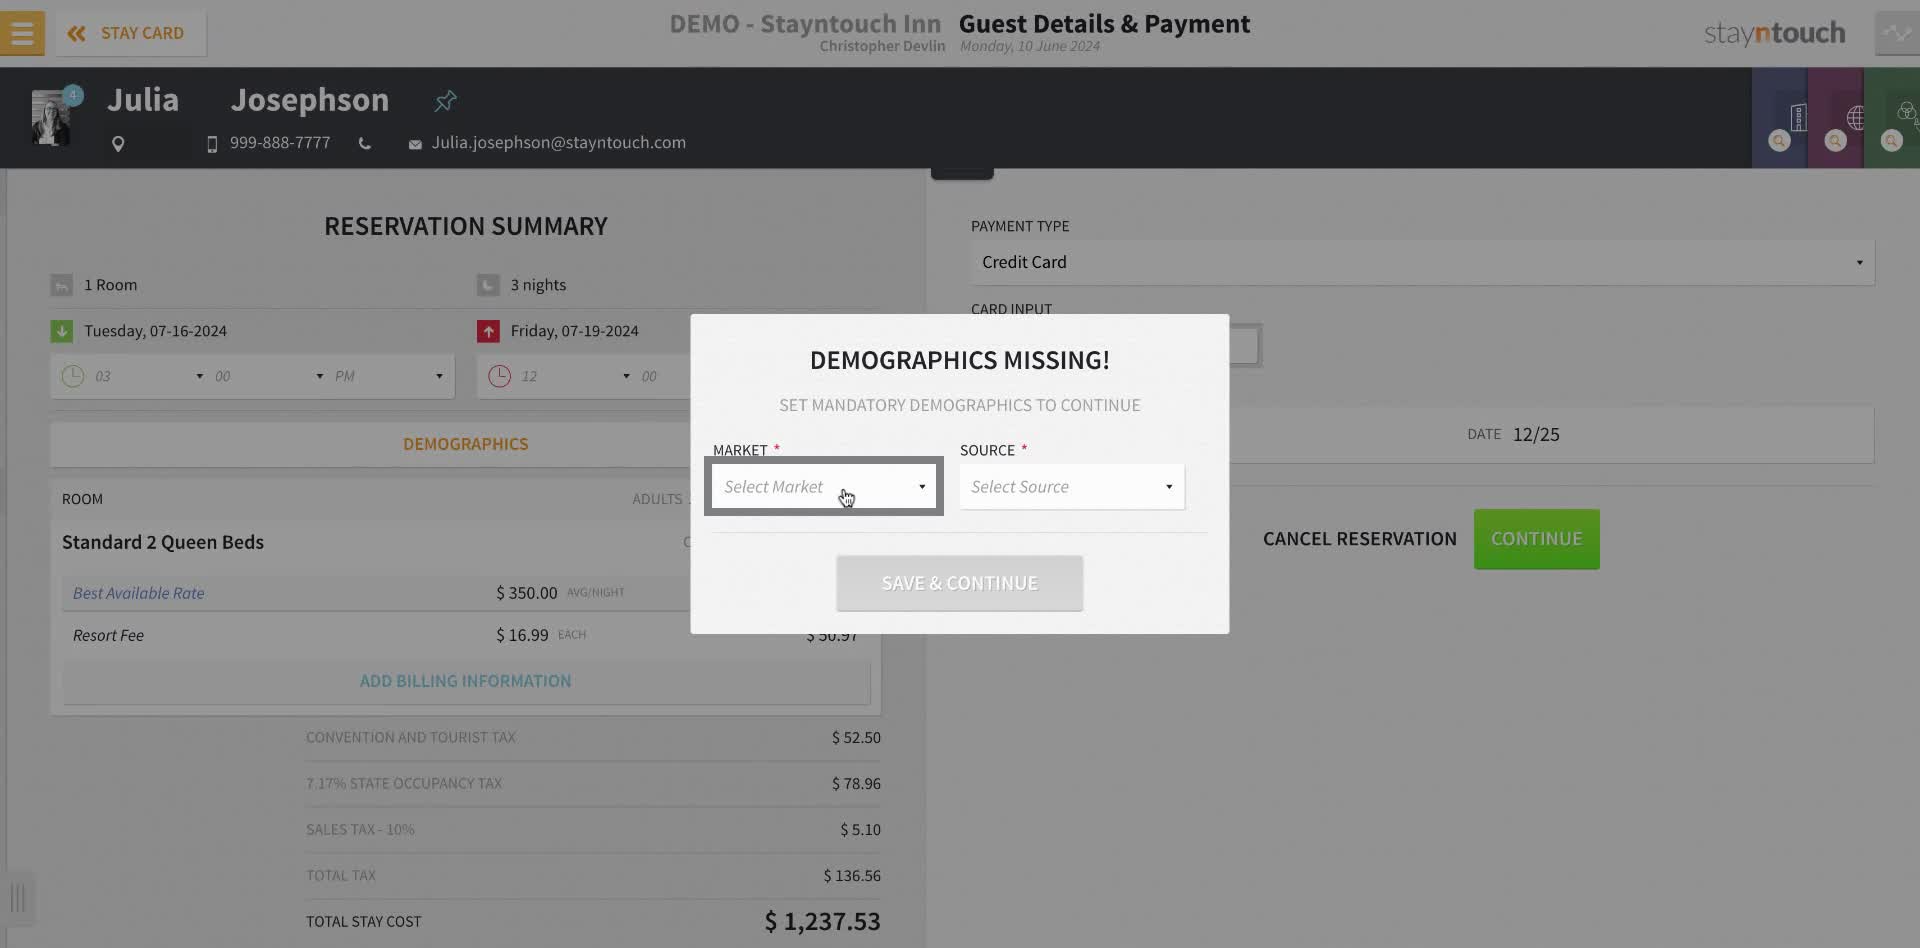Viewport: 1920px width, 948px height.
Task: Click the card expiry date 12/25
Action: click(x=1536, y=435)
